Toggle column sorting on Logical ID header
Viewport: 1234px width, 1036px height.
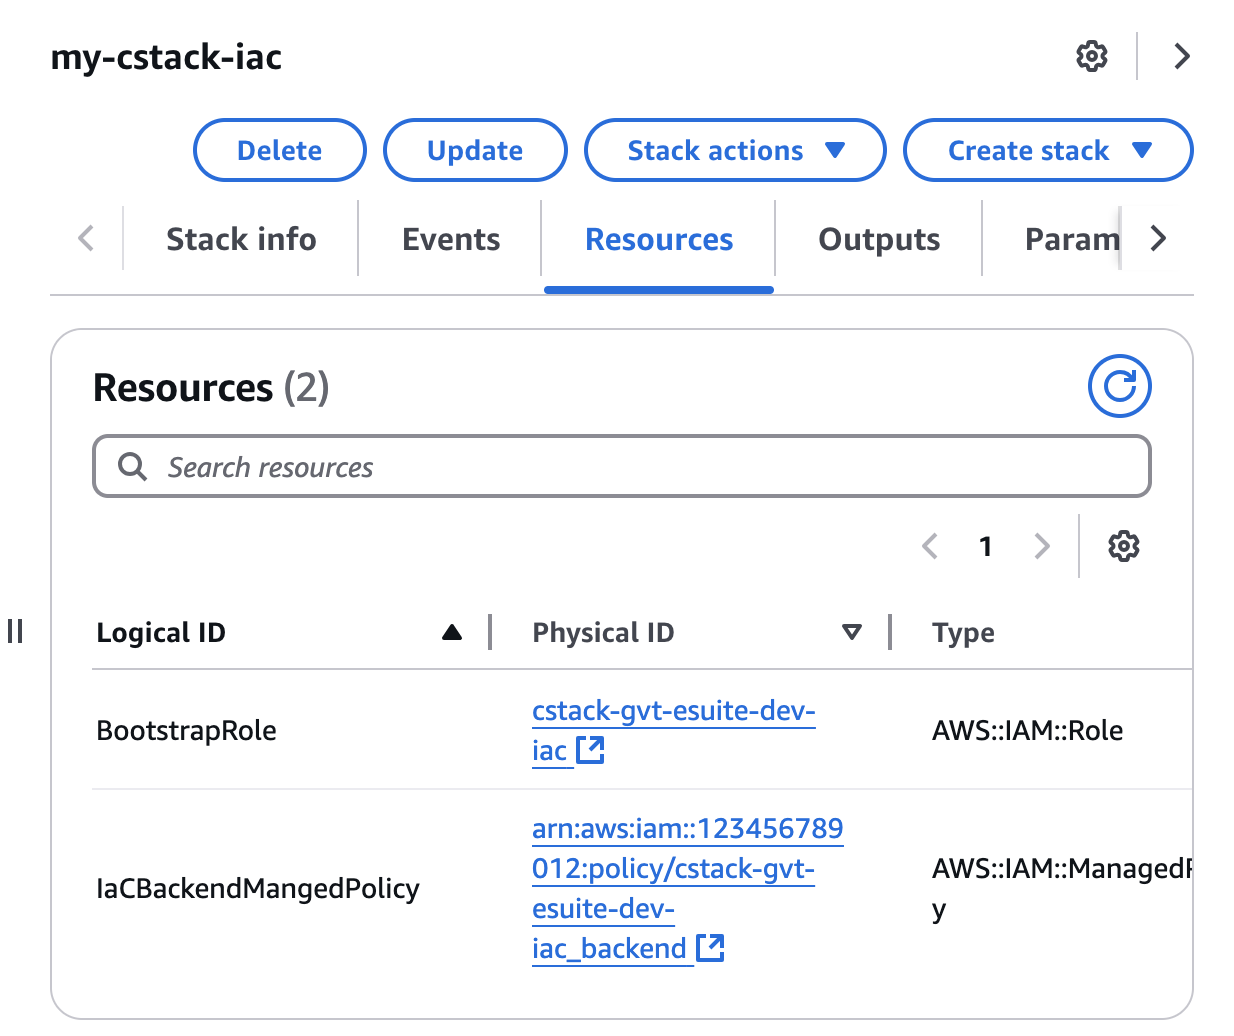pos(161,632)
